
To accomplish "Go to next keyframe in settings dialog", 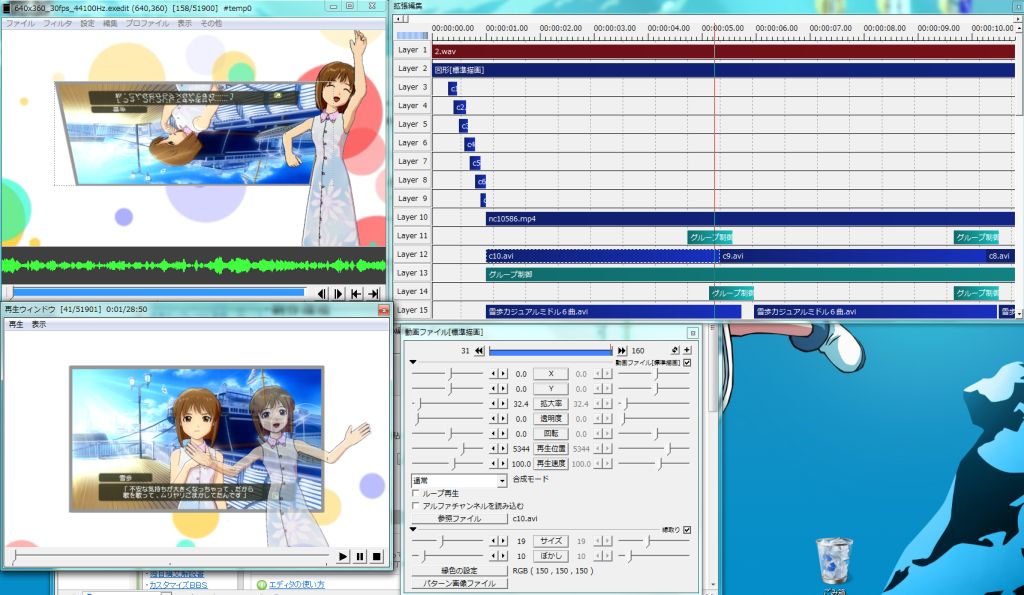I will [x=622, y=351].
